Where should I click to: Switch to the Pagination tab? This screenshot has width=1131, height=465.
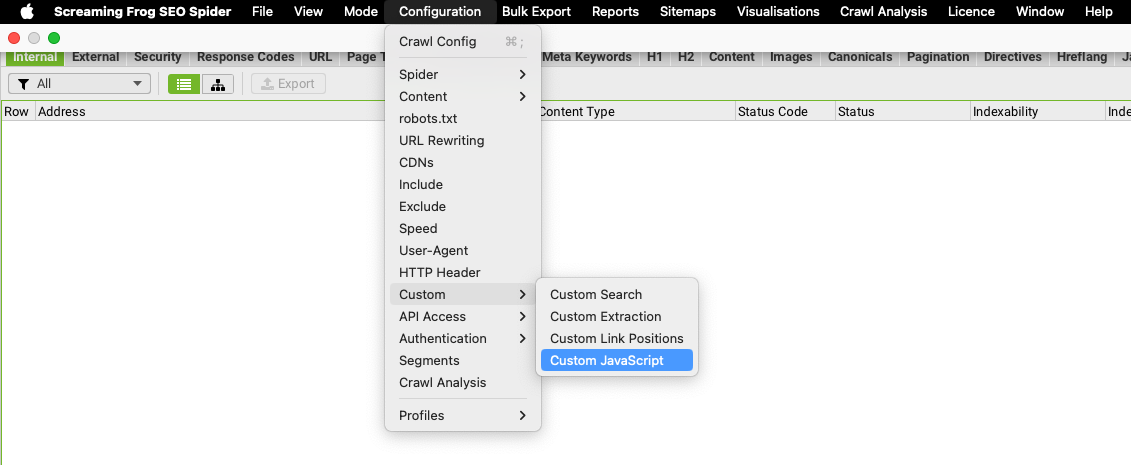coord(938,57)
